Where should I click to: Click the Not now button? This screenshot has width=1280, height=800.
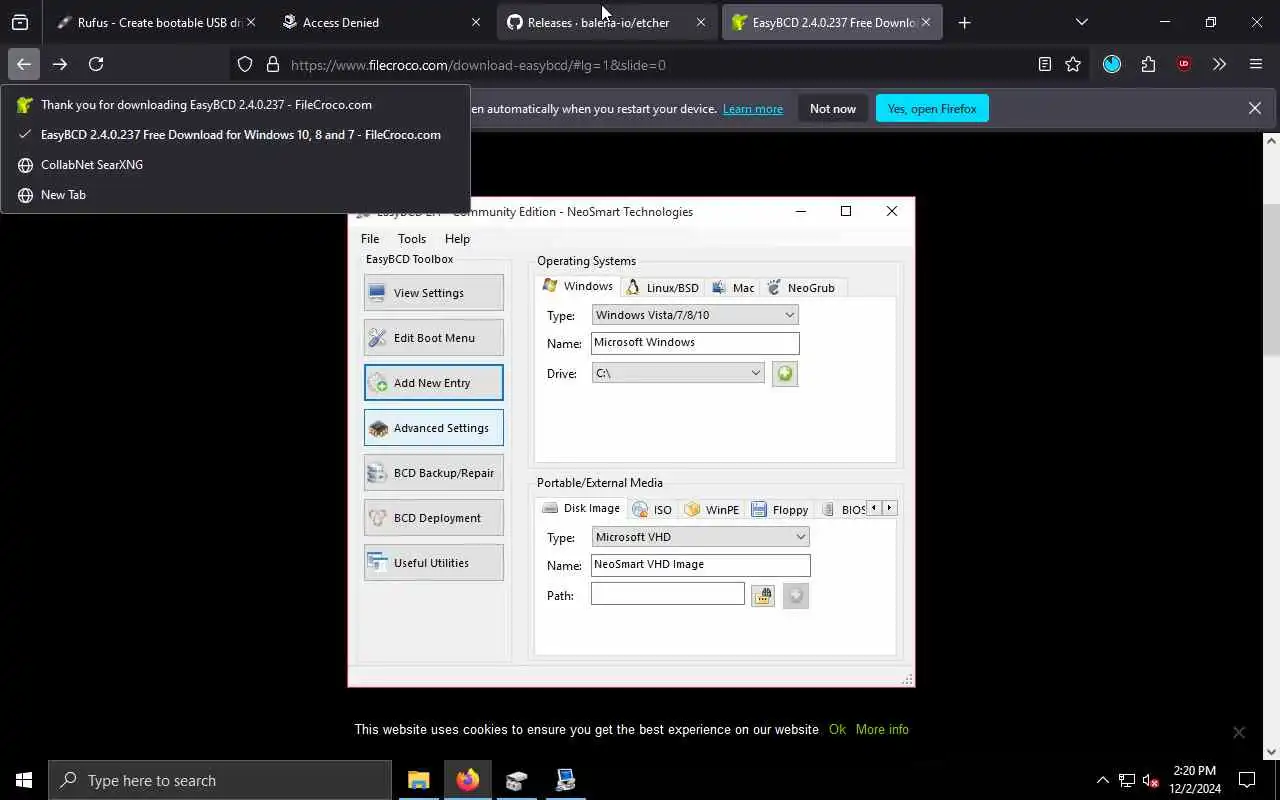[833, 109]
